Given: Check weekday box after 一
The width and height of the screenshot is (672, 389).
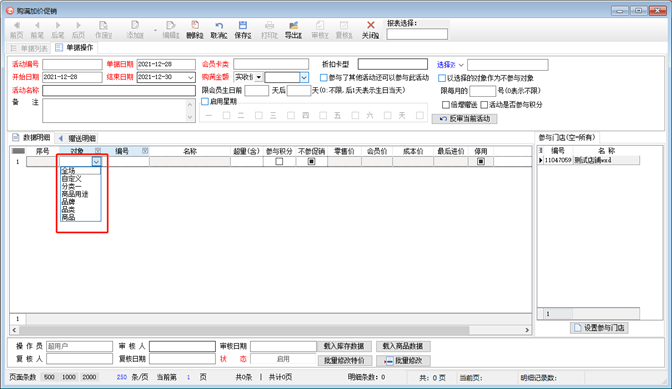Looking at the screenshot, I should (x=227, y=115).
